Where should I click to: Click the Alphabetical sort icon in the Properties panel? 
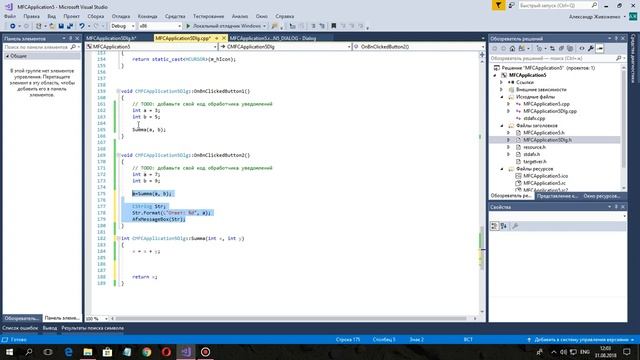504,226
